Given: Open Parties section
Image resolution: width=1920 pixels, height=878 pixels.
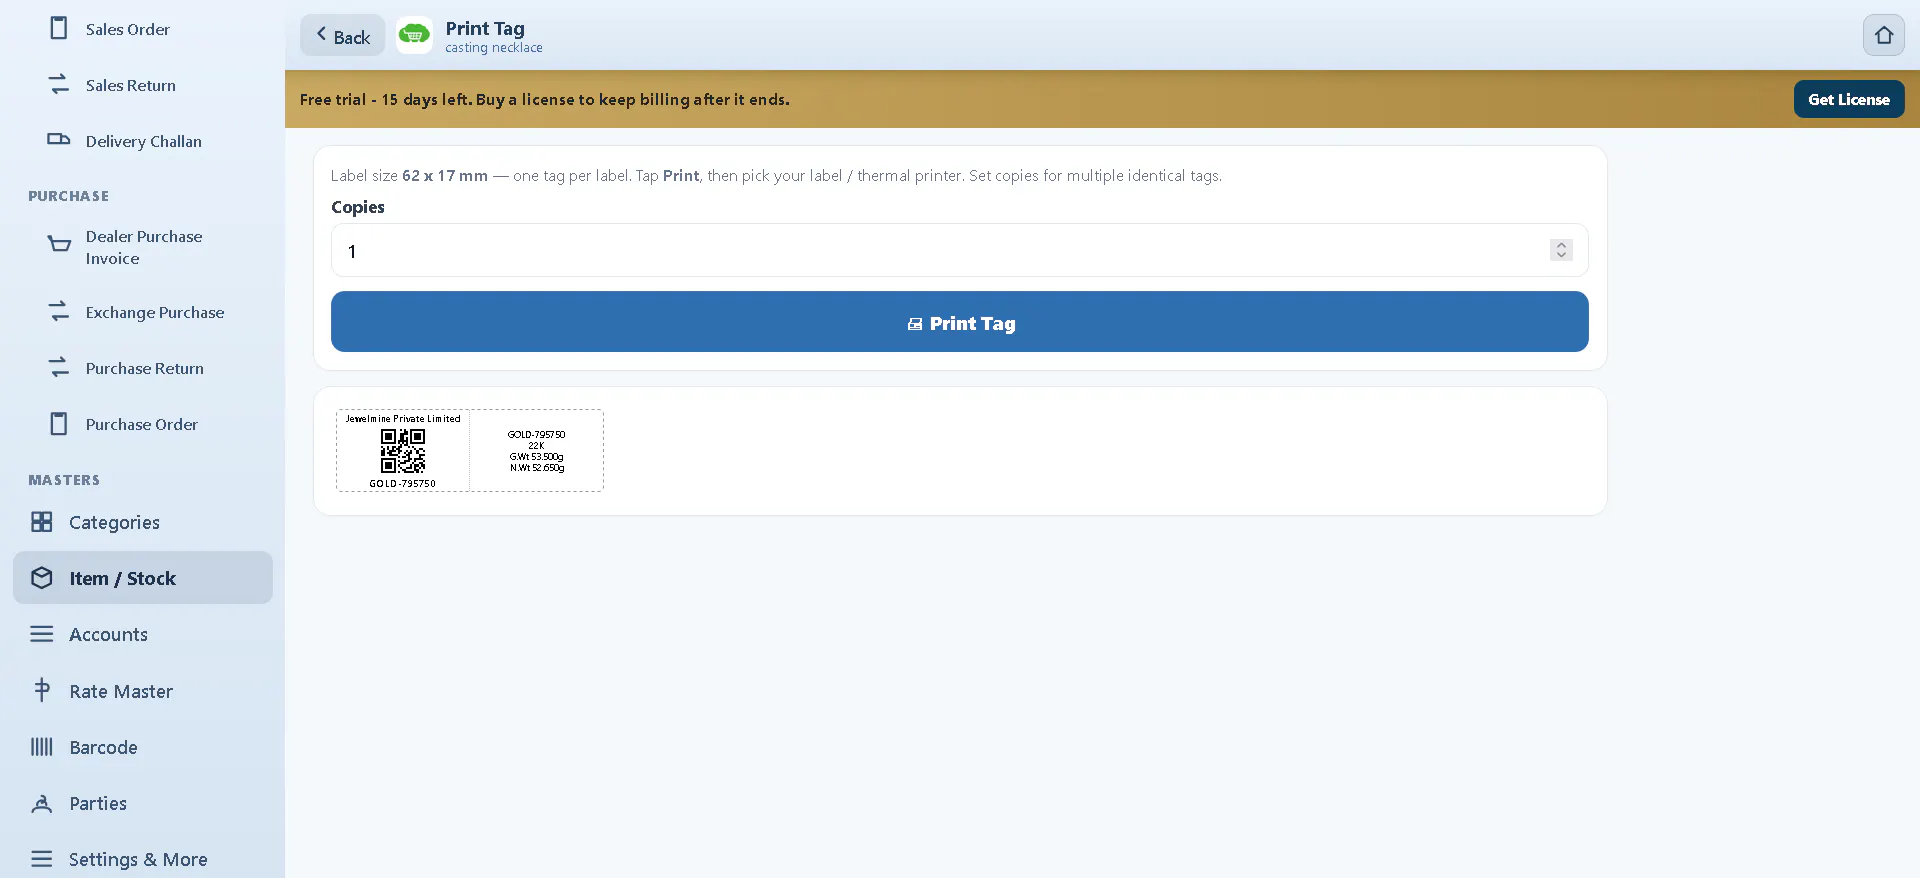Looking at the screenshot, I should (142, 803).
